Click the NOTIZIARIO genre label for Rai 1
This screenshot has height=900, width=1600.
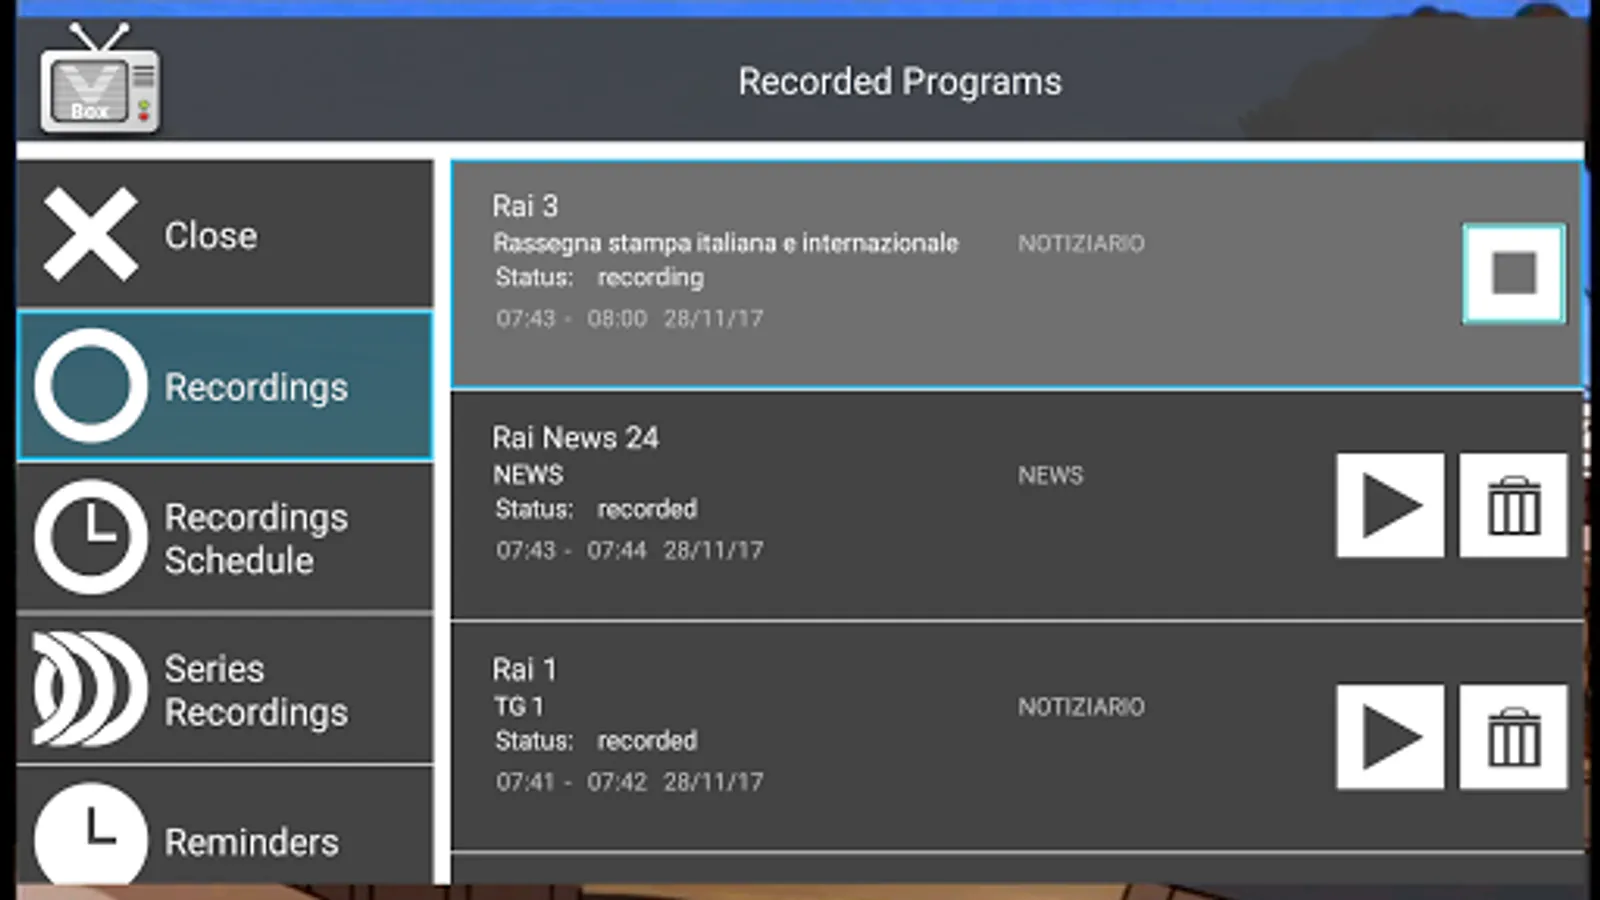1081,706
